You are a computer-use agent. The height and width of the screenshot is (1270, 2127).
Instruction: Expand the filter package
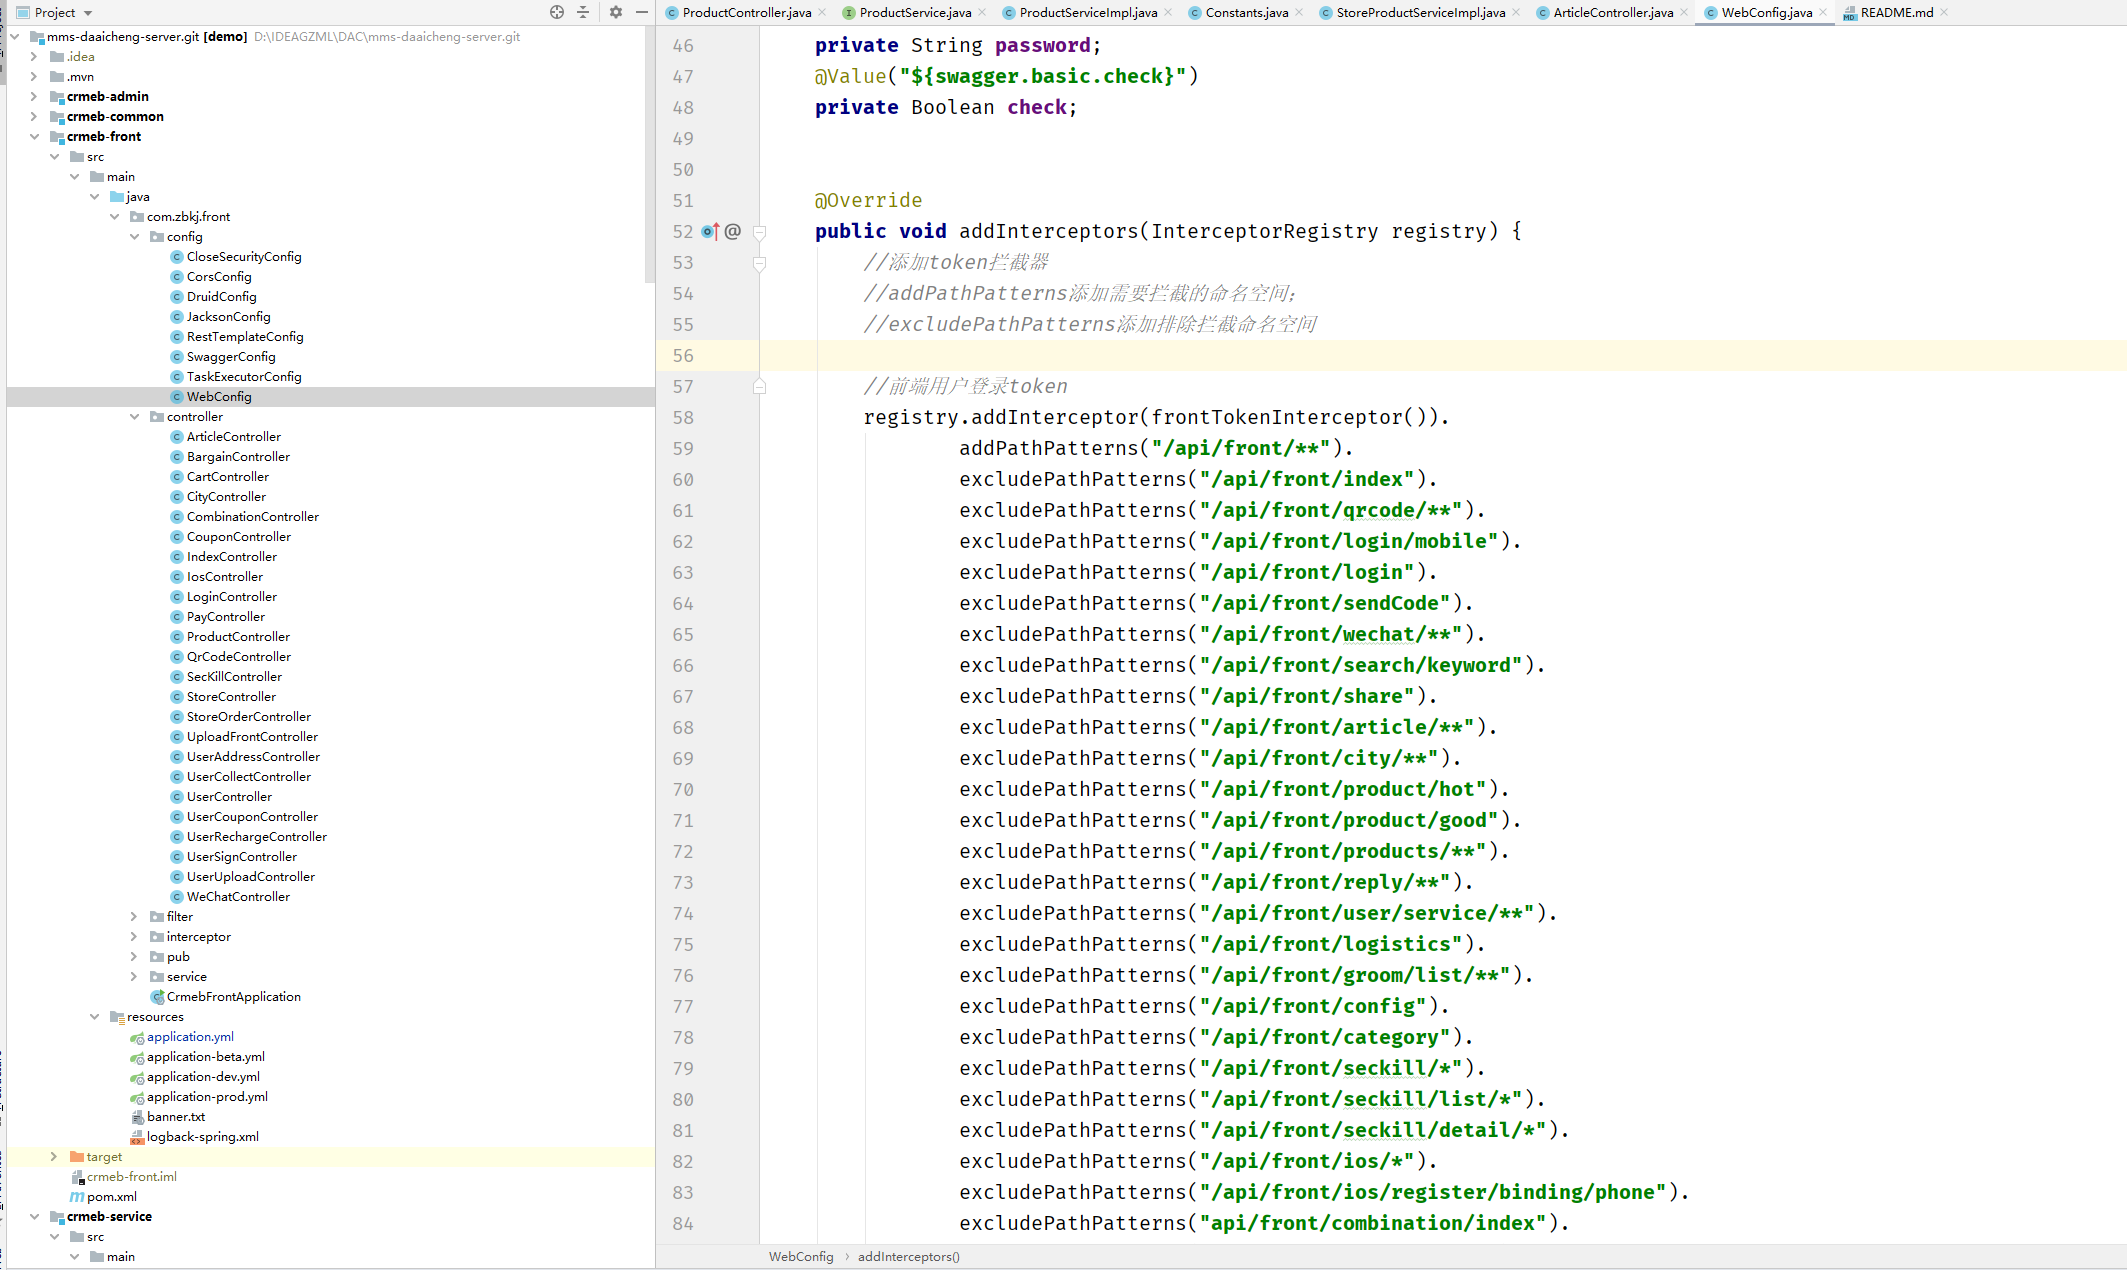(134, 917)
